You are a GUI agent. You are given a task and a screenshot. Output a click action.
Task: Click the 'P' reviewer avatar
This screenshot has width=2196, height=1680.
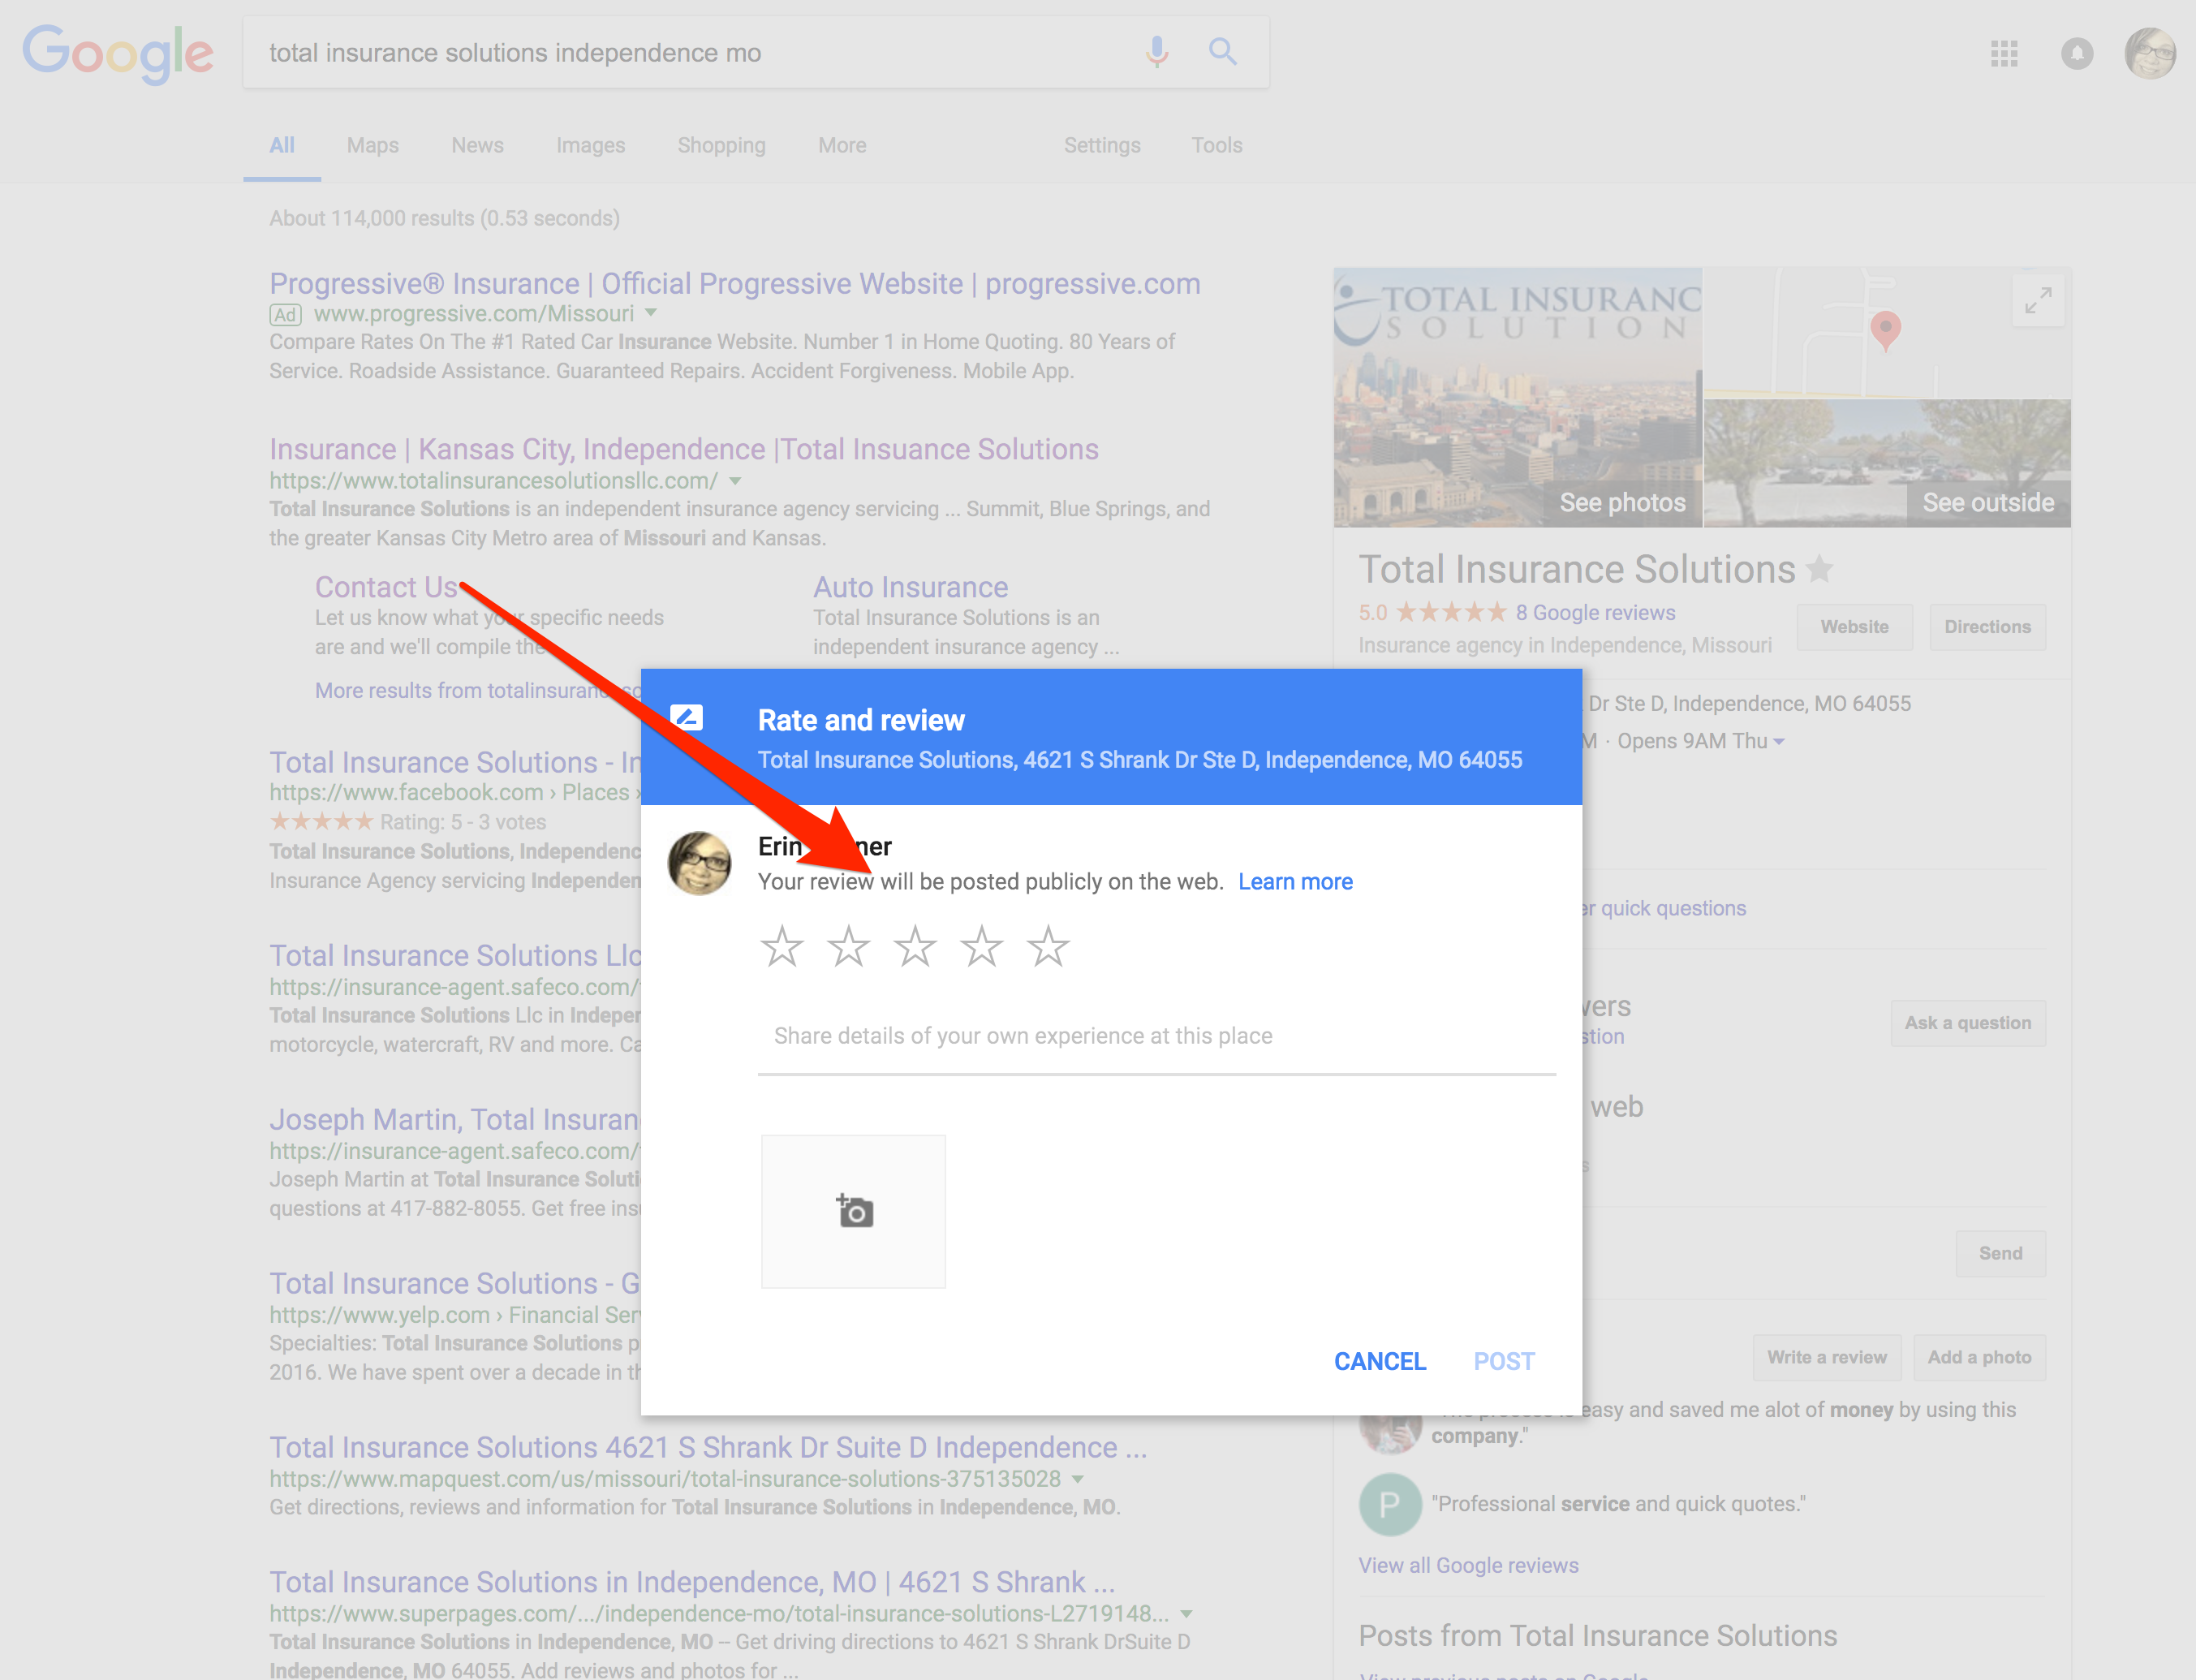(1389, 1504)
